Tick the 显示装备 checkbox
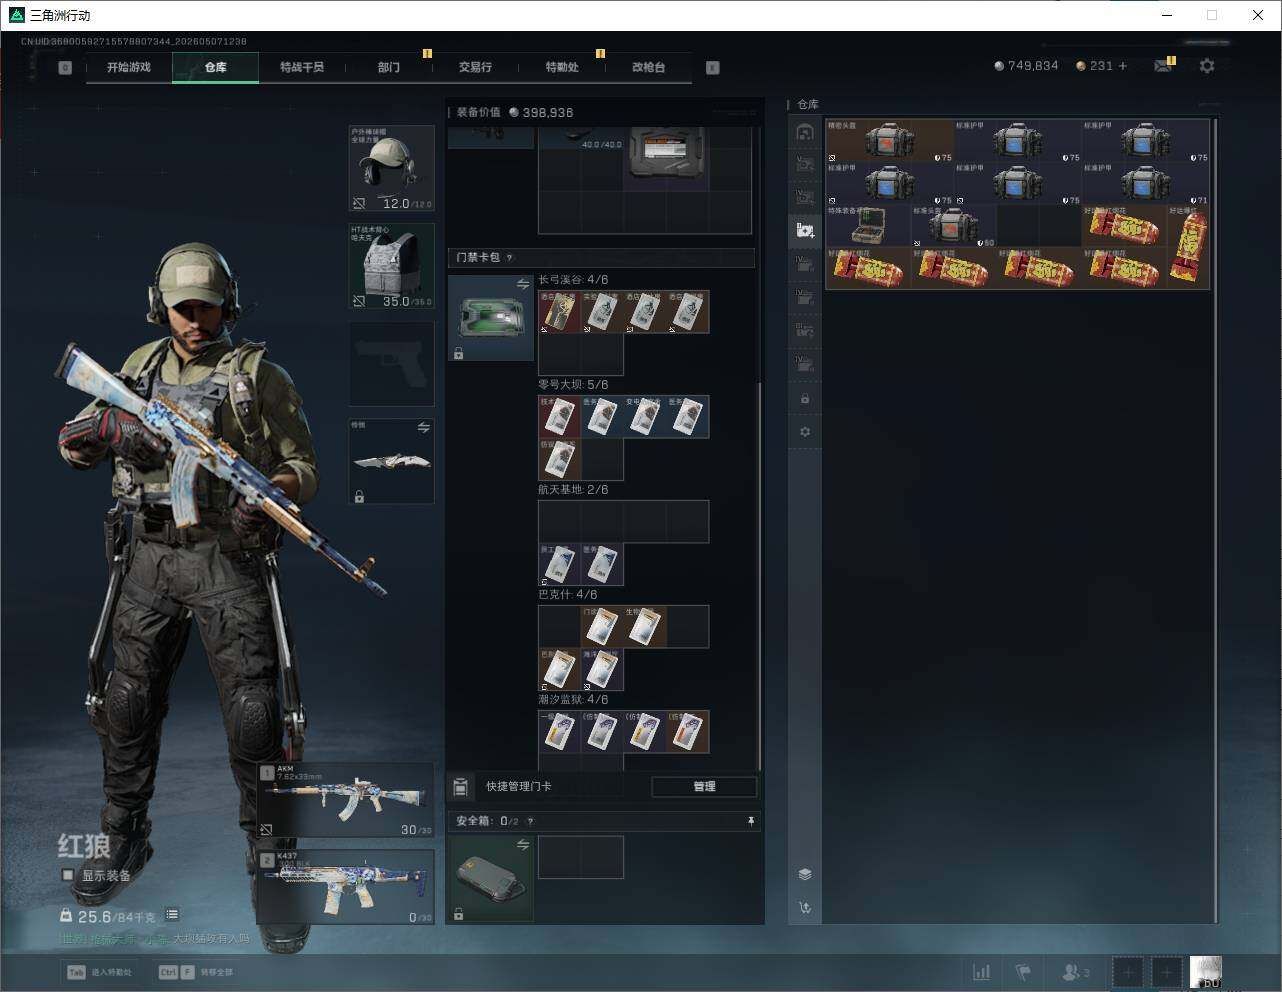The width and height of the screenshot is (1282, 992). click(68, 875)
